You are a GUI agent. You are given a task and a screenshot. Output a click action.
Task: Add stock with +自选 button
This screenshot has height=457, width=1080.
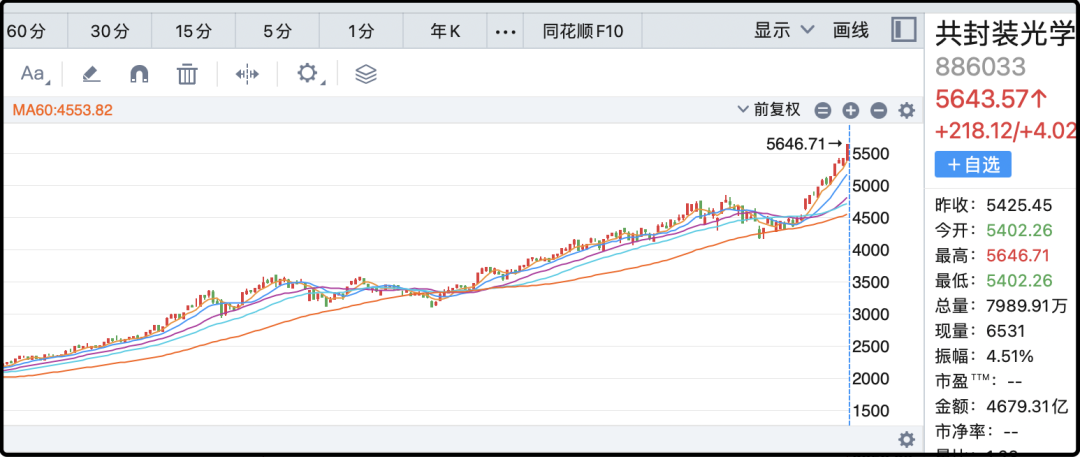pos(973,165)
